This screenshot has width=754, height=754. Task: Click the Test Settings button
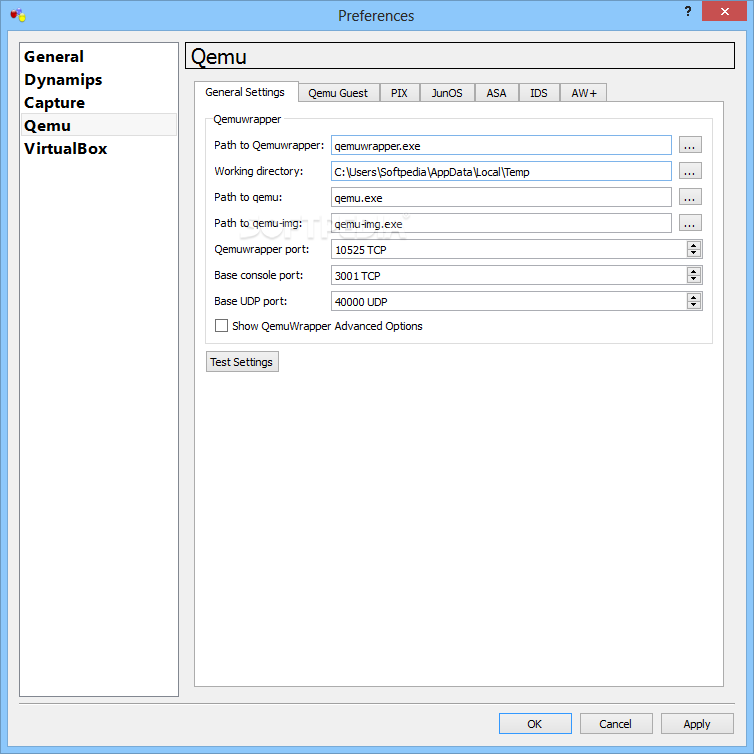(242, 362)
